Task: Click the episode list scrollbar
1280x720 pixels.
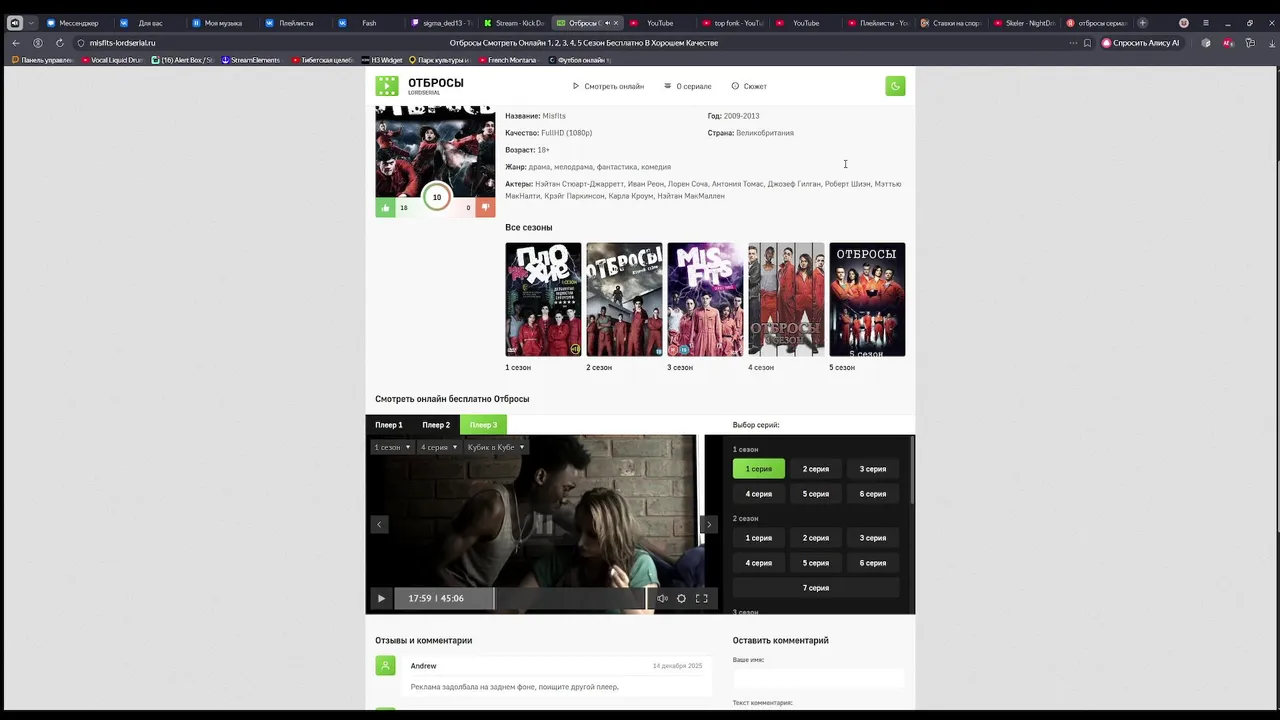Action: tap(913, 468)
